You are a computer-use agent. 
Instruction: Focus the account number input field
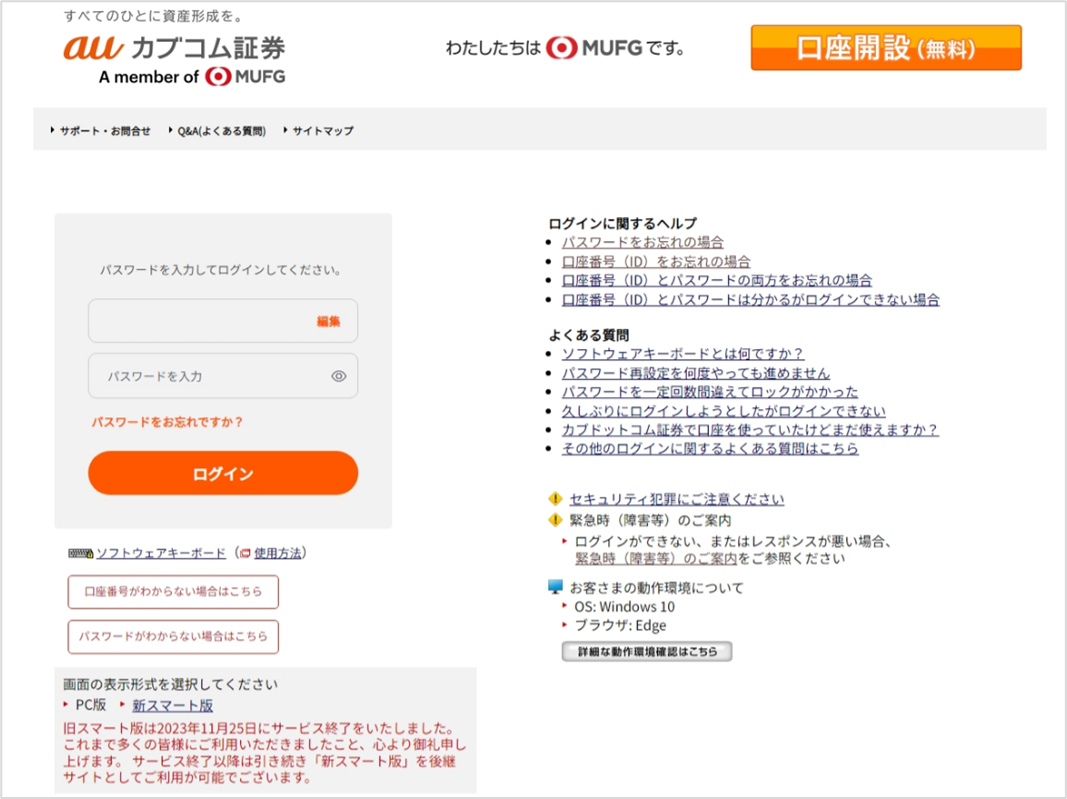coord(223,321)
